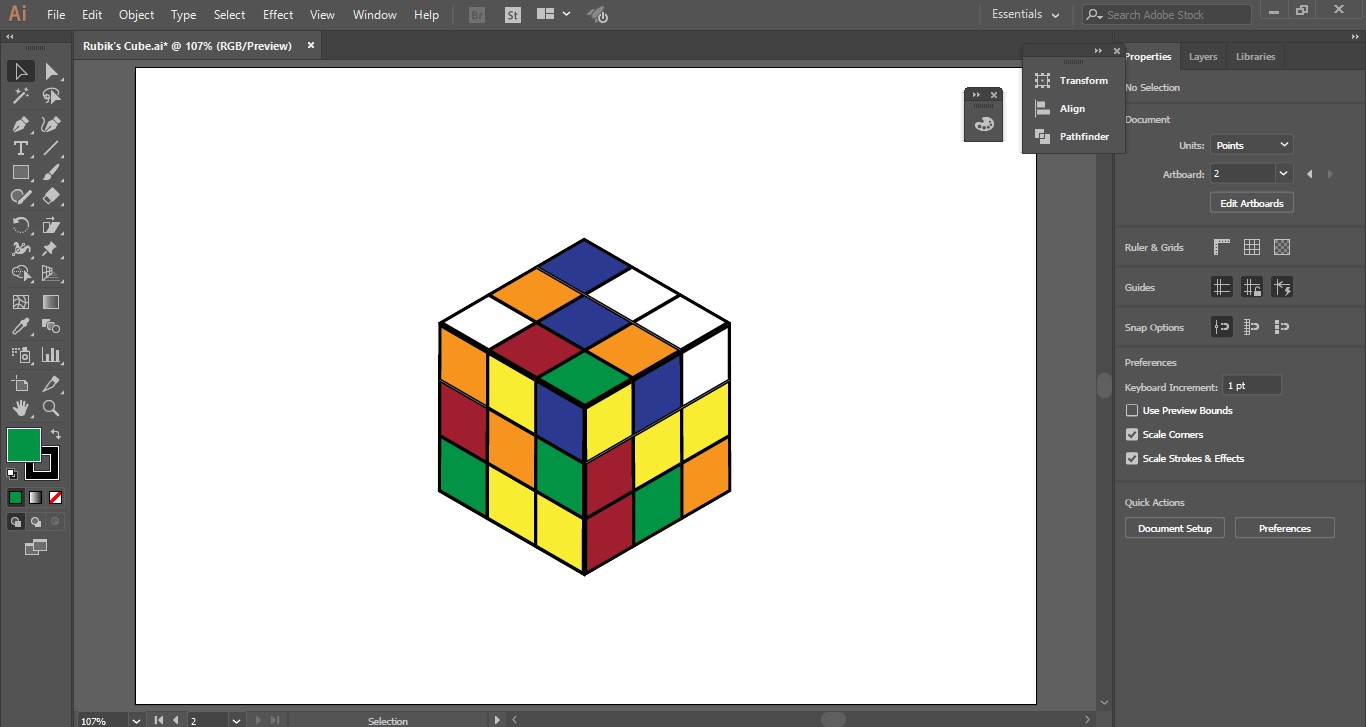The width and height of the screenshot is (1366, 727).
Task: Open the artboard navigation dropdown in status bar
Action: pyautogui.click(x=236, y=720)
